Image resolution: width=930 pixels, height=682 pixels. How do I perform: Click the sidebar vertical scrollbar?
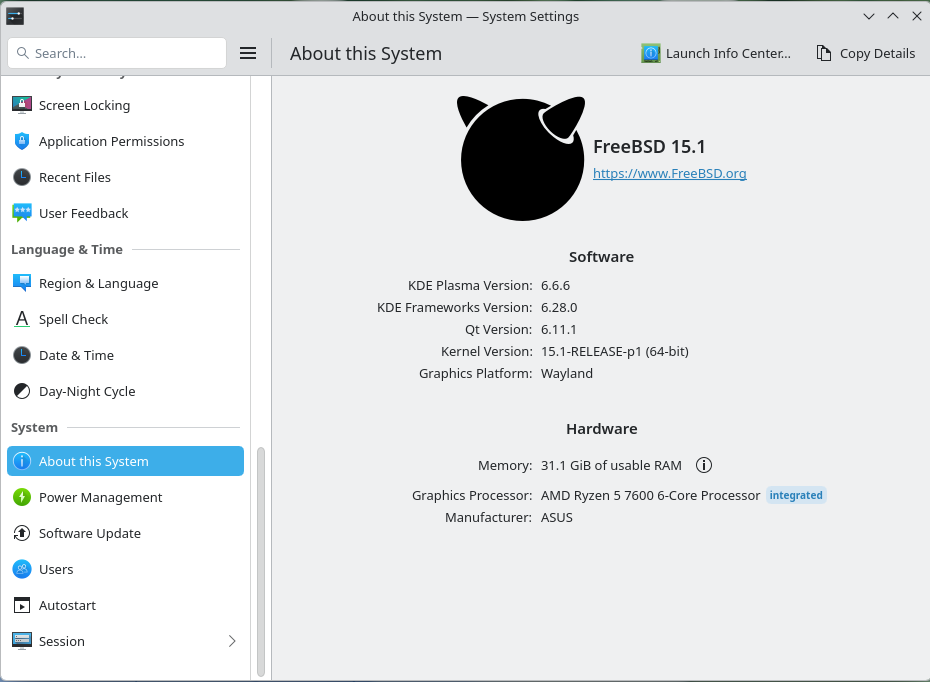click(x=260, y=562)
